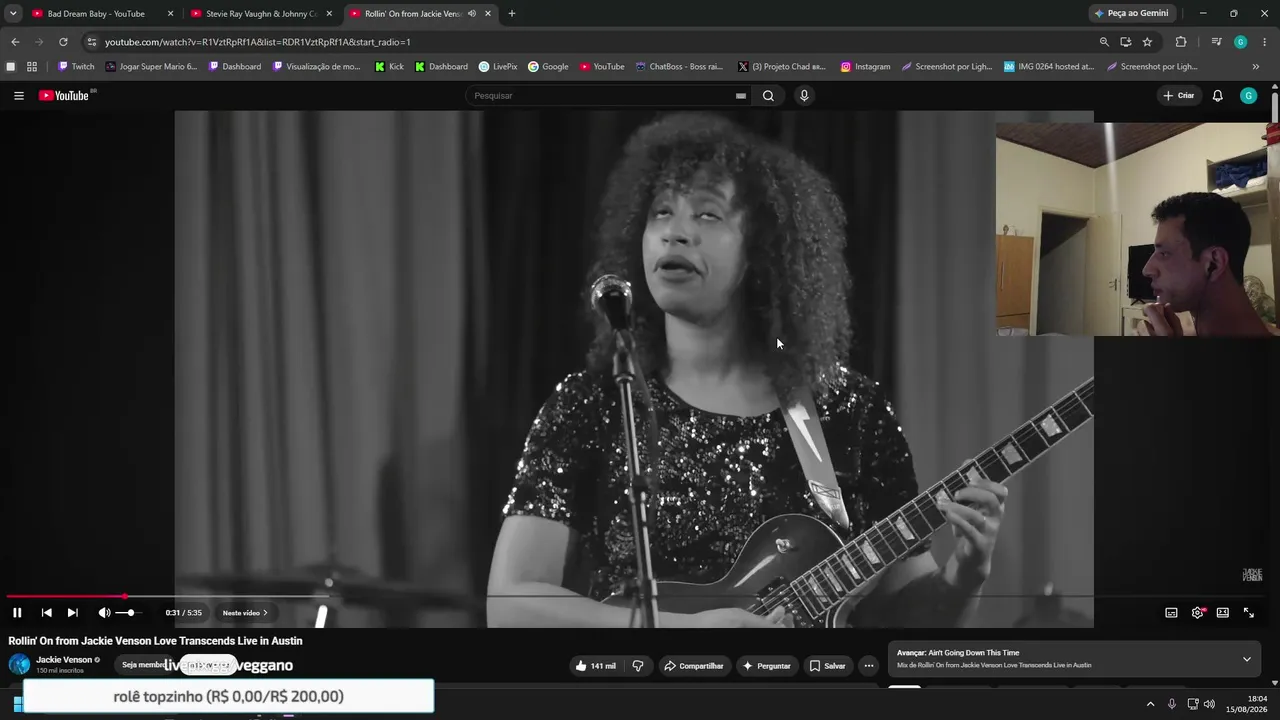Open the on-screen keyboard icon in search box

[740, 96]
